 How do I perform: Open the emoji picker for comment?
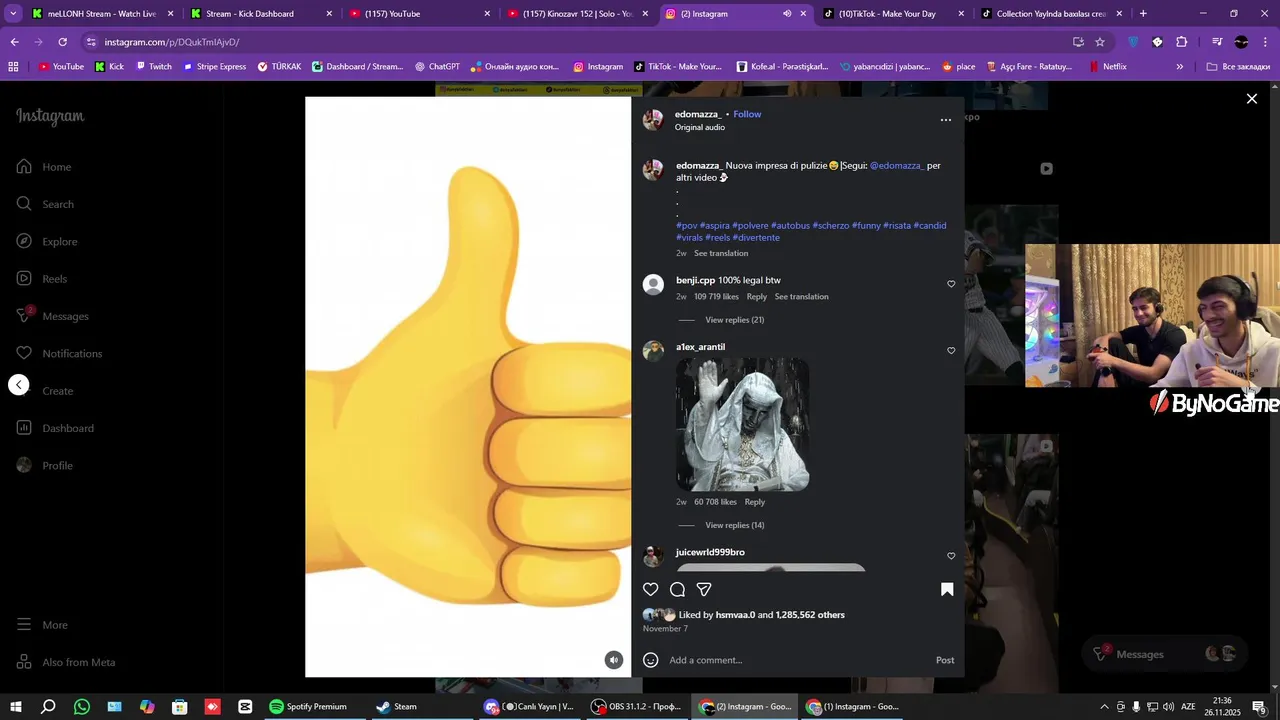coord(651,660)
